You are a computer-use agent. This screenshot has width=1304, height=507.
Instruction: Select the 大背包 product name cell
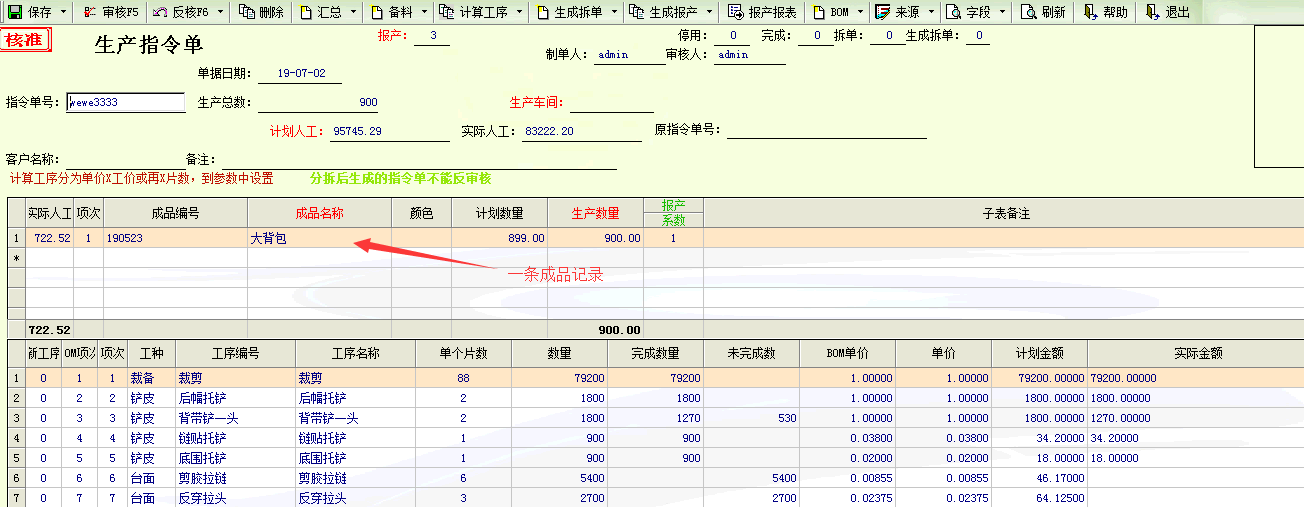pos(320,238)
